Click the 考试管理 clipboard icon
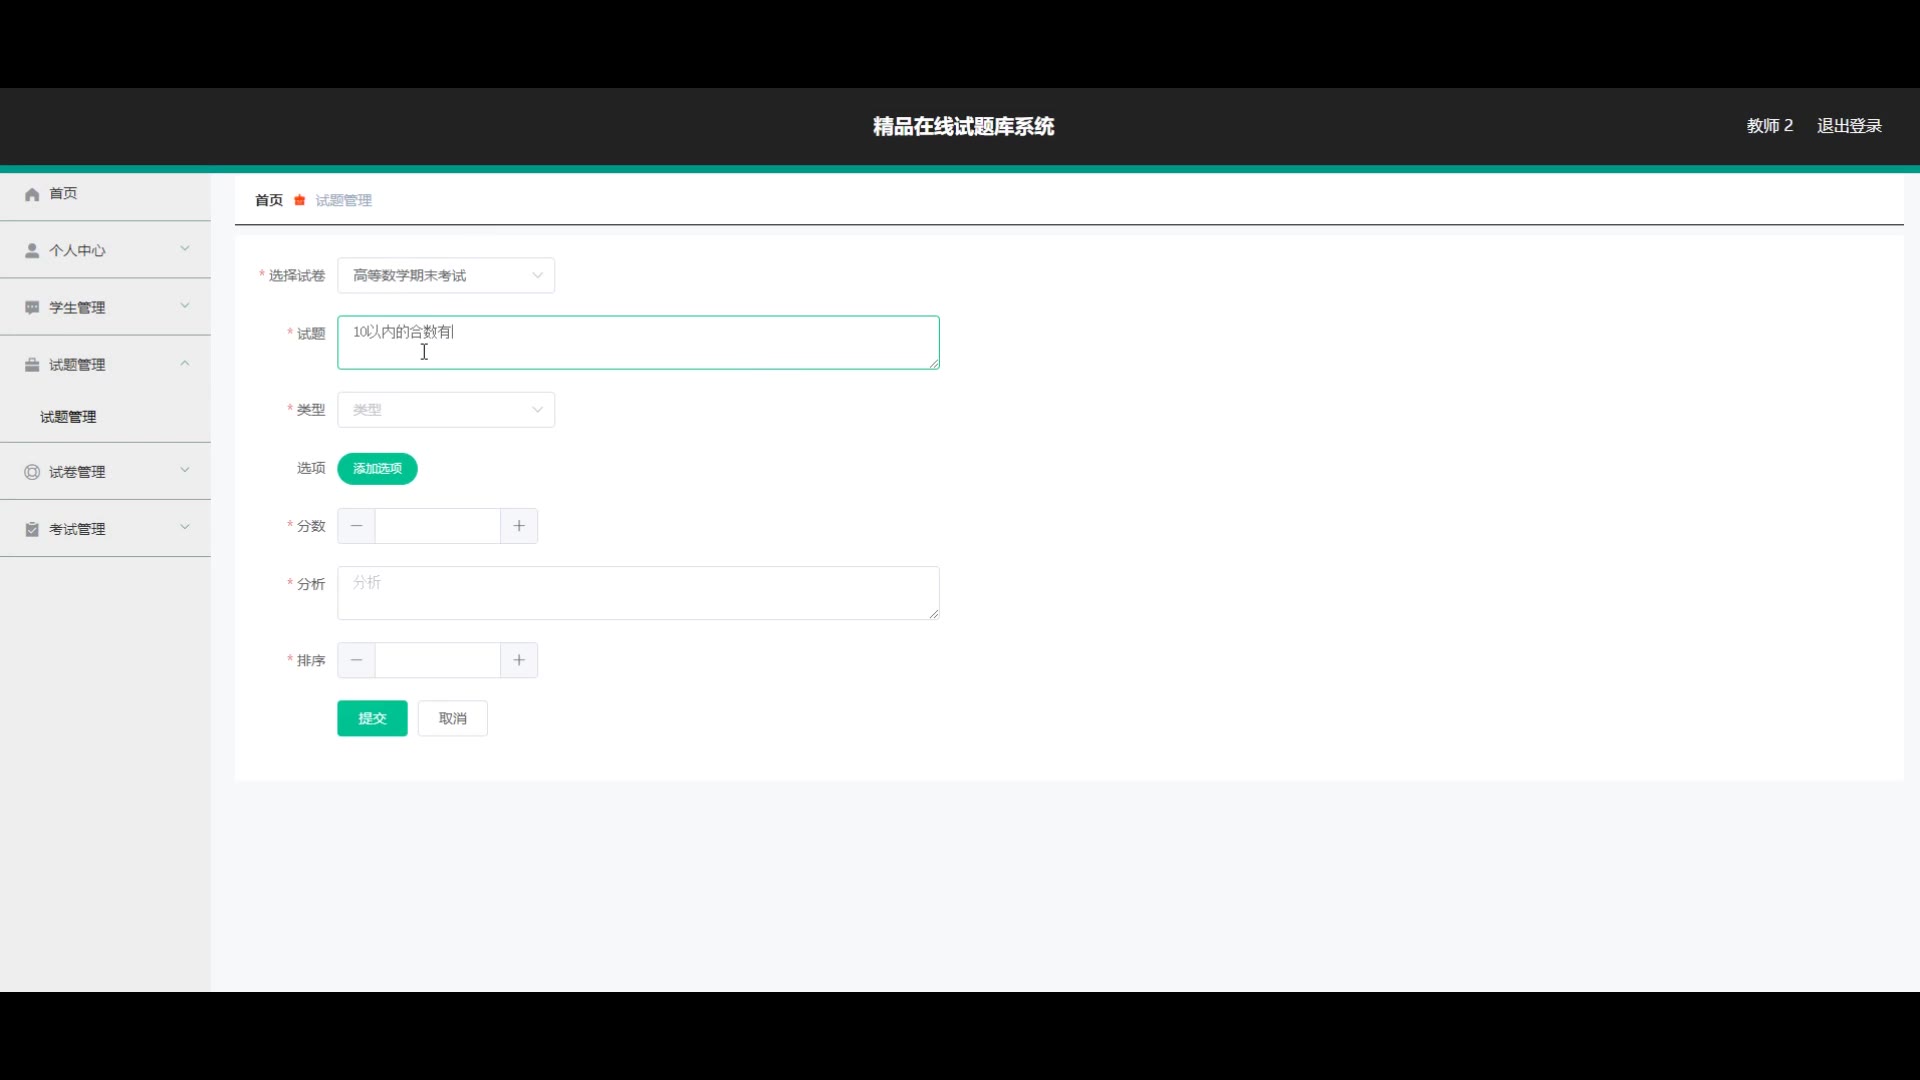Screen dimensions: 1920x1080 point(32,529)
